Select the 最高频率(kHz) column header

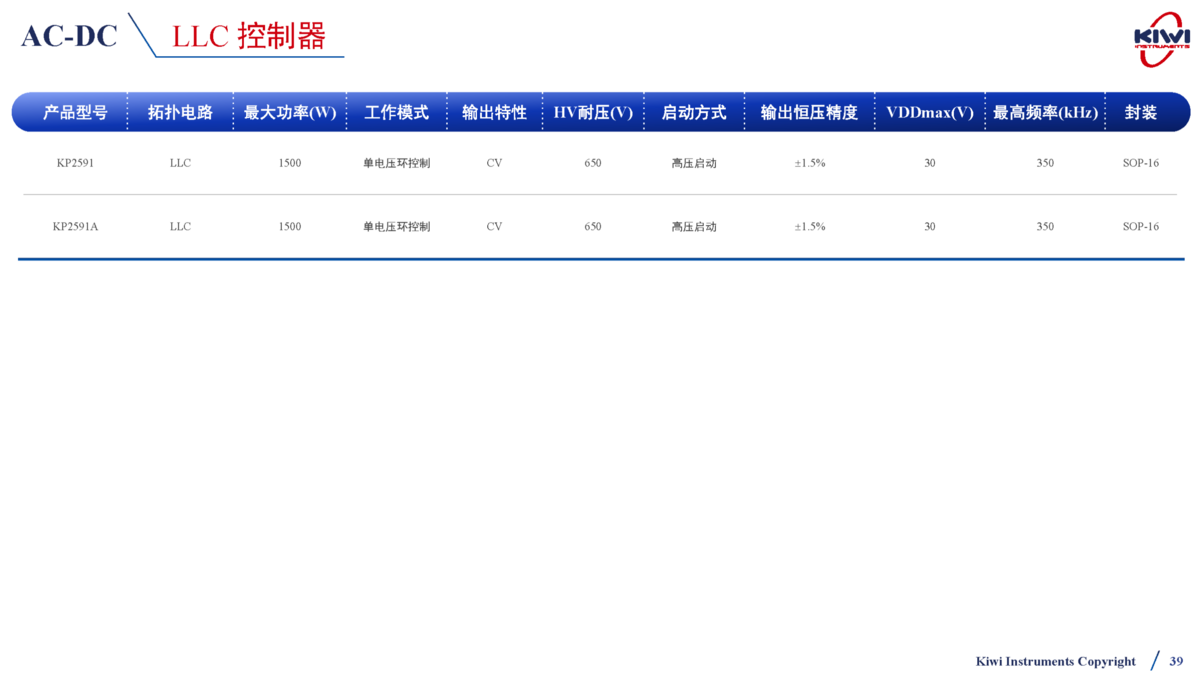tap(1045, 112)
